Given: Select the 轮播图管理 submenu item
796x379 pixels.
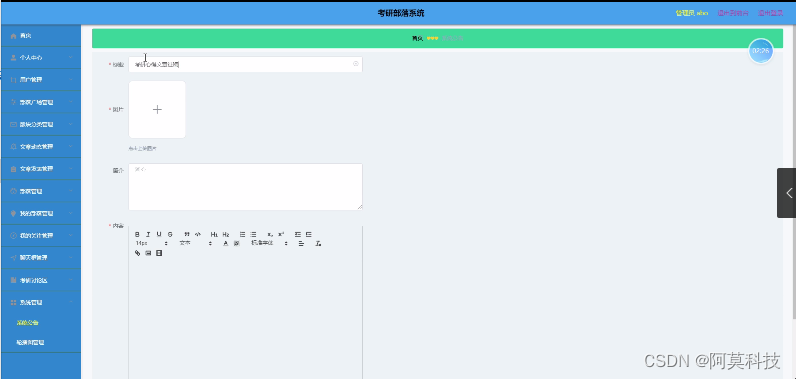Looking at the screenshot, I should pyautogui.click(x=30, y=342).
